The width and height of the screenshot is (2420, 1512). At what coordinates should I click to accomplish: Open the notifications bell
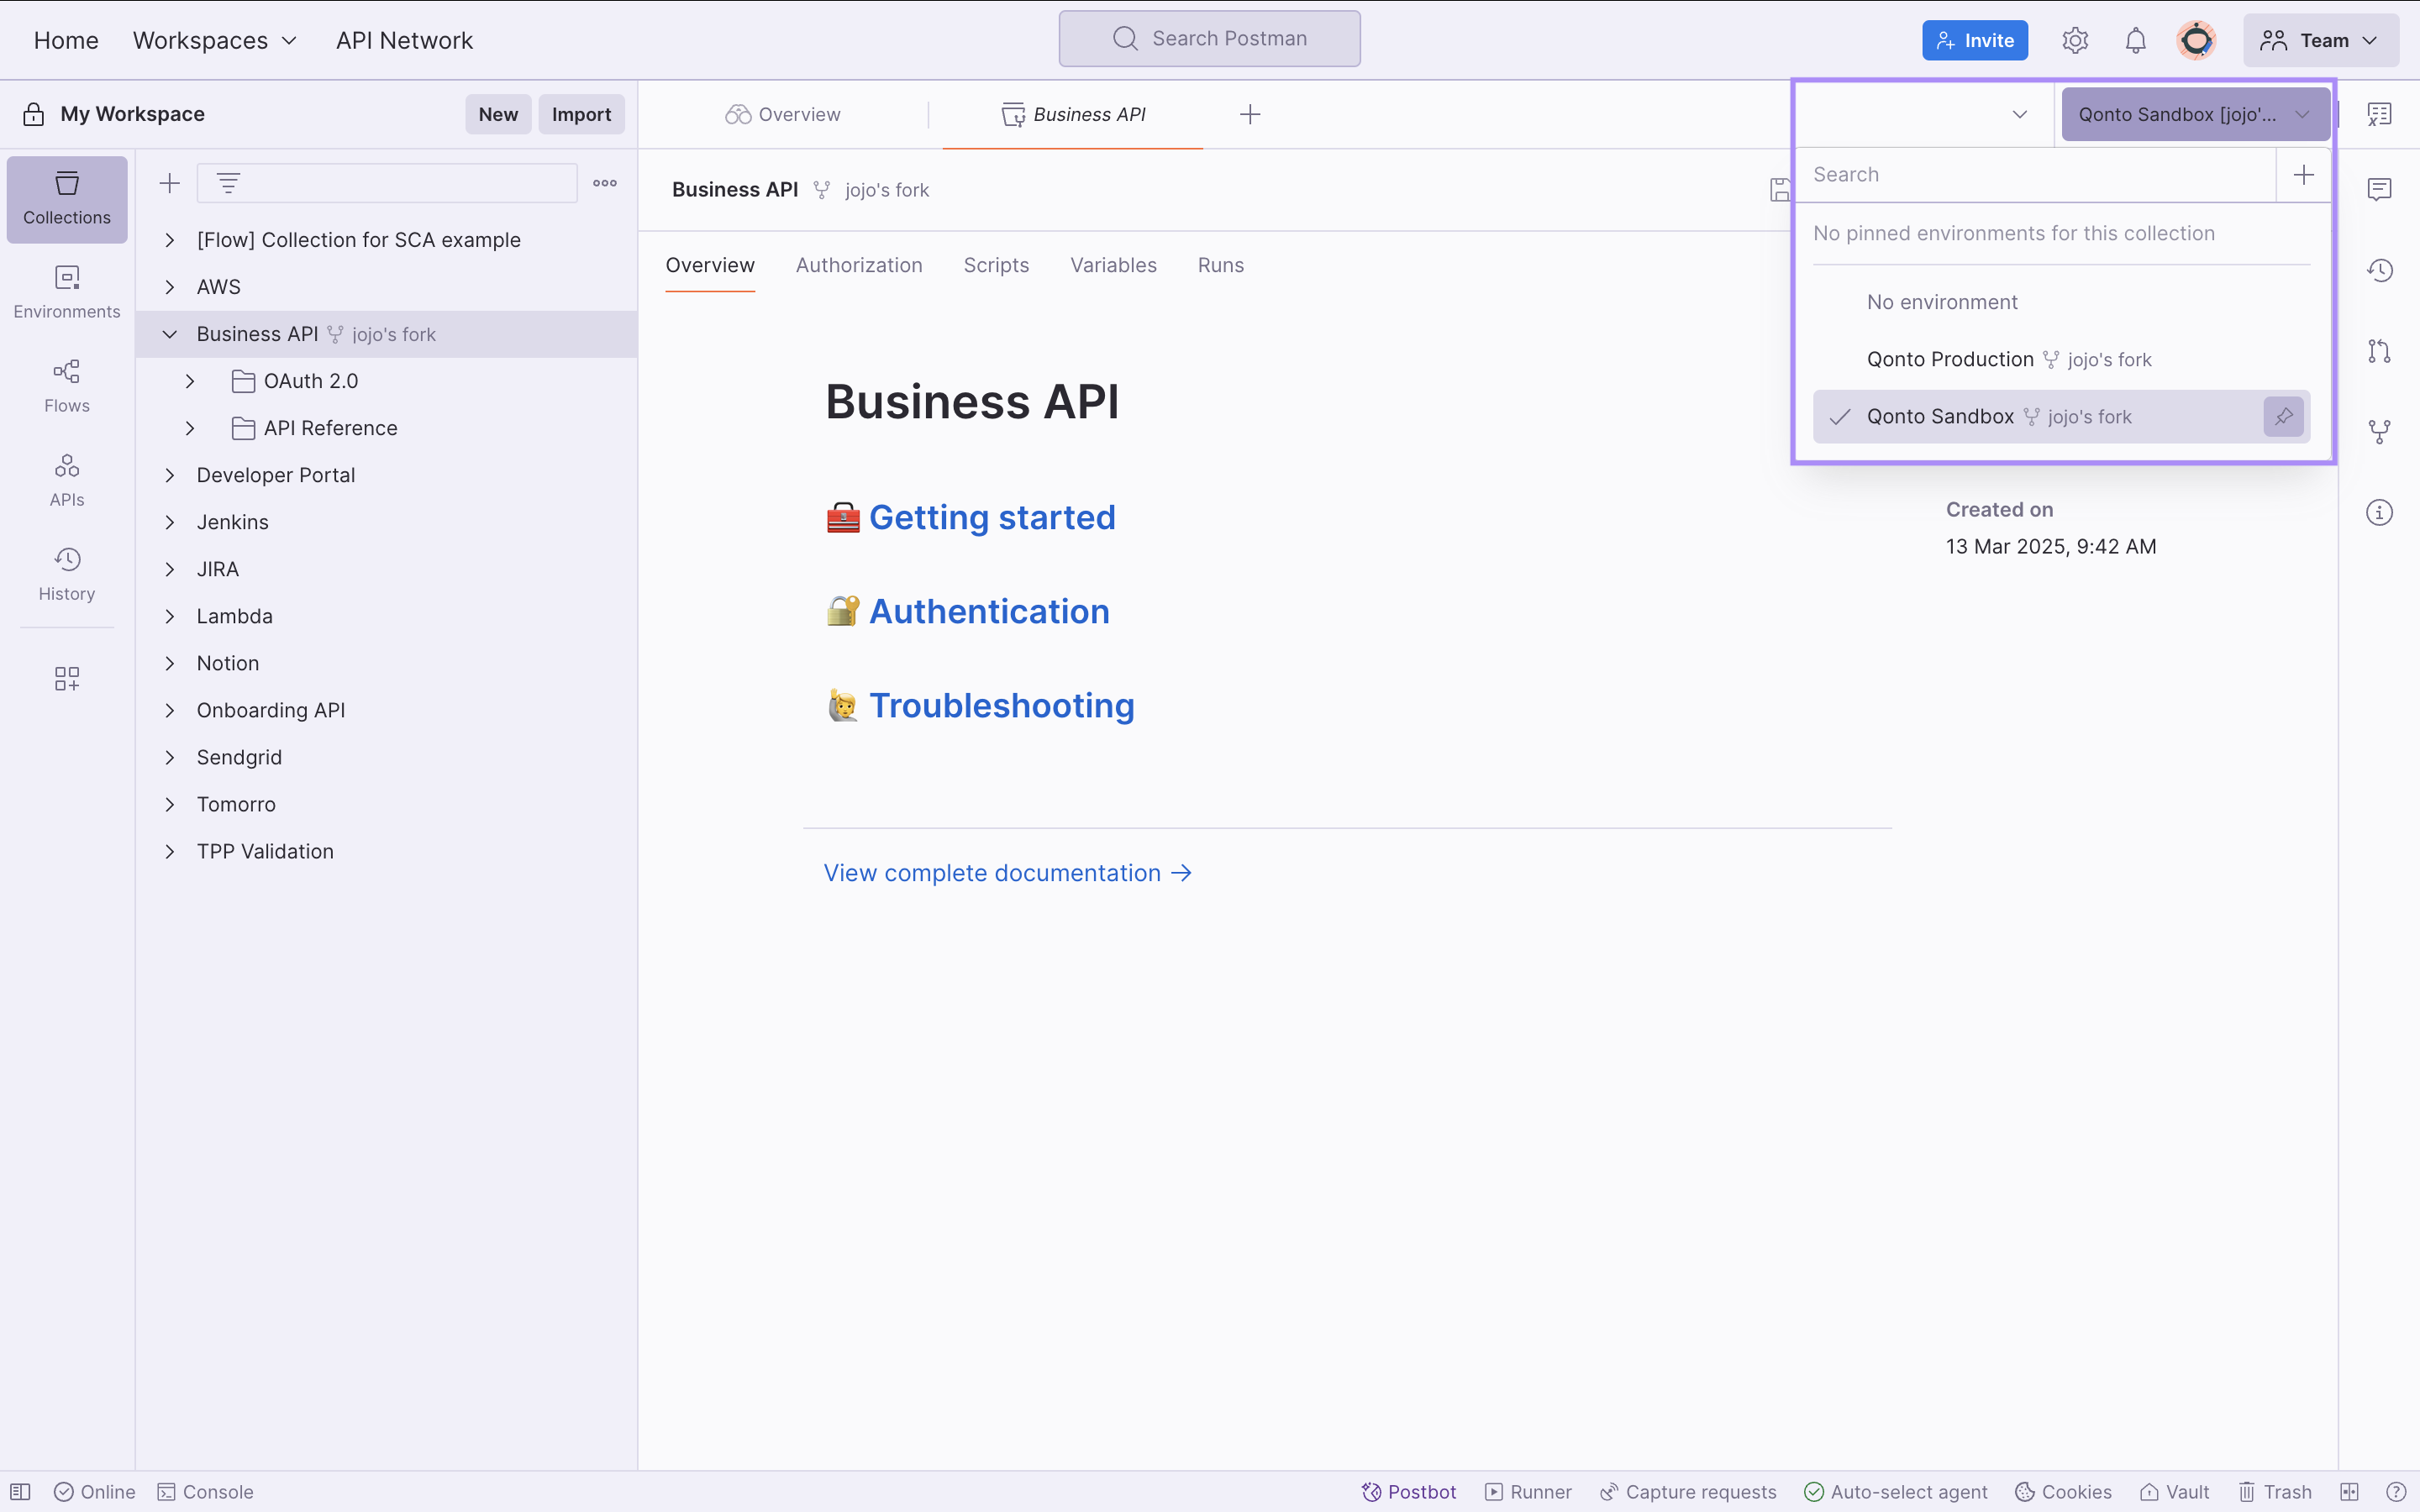point(2135,40)
